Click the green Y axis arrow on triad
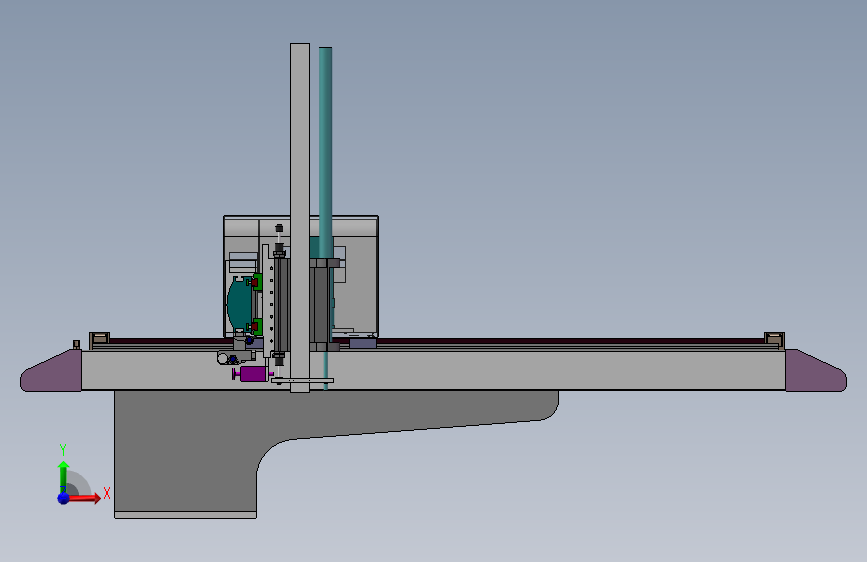The height and width of the screenshot is (562, 867). (63, 476)
